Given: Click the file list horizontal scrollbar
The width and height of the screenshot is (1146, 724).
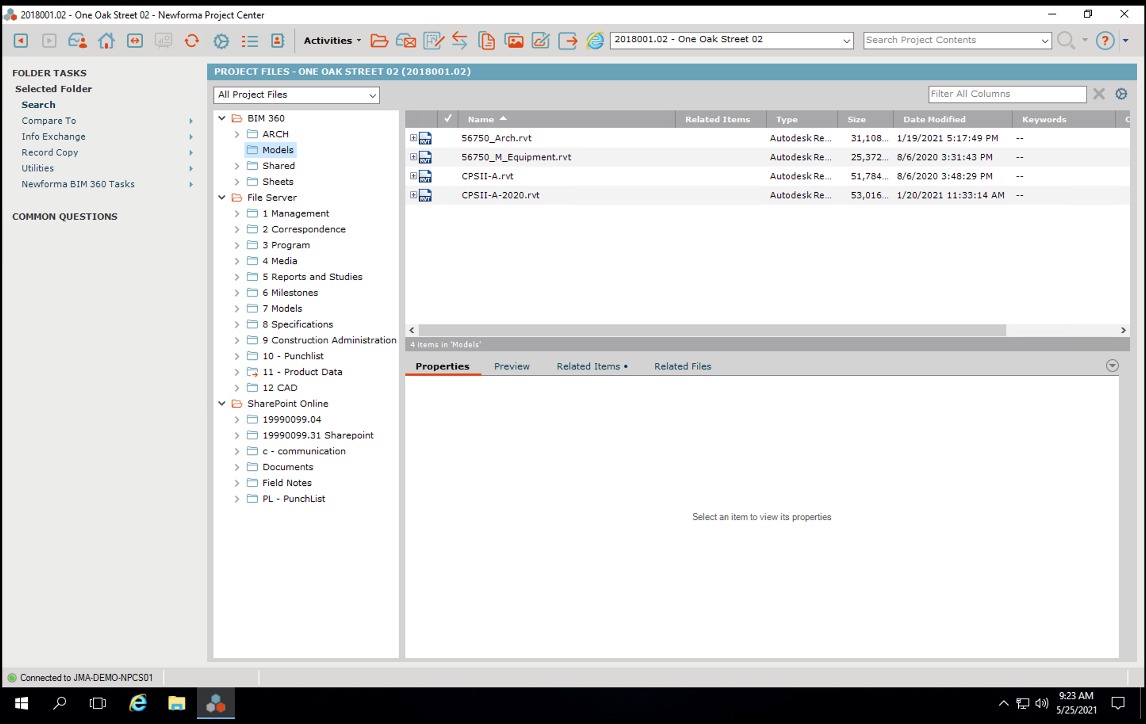Looking at the screenshot, I should click(712, 330).
